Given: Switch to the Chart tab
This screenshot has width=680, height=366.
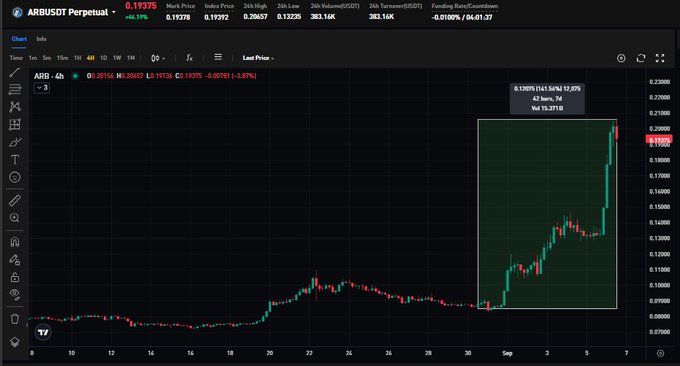Looking at the screenshot, I should [19, 39].
